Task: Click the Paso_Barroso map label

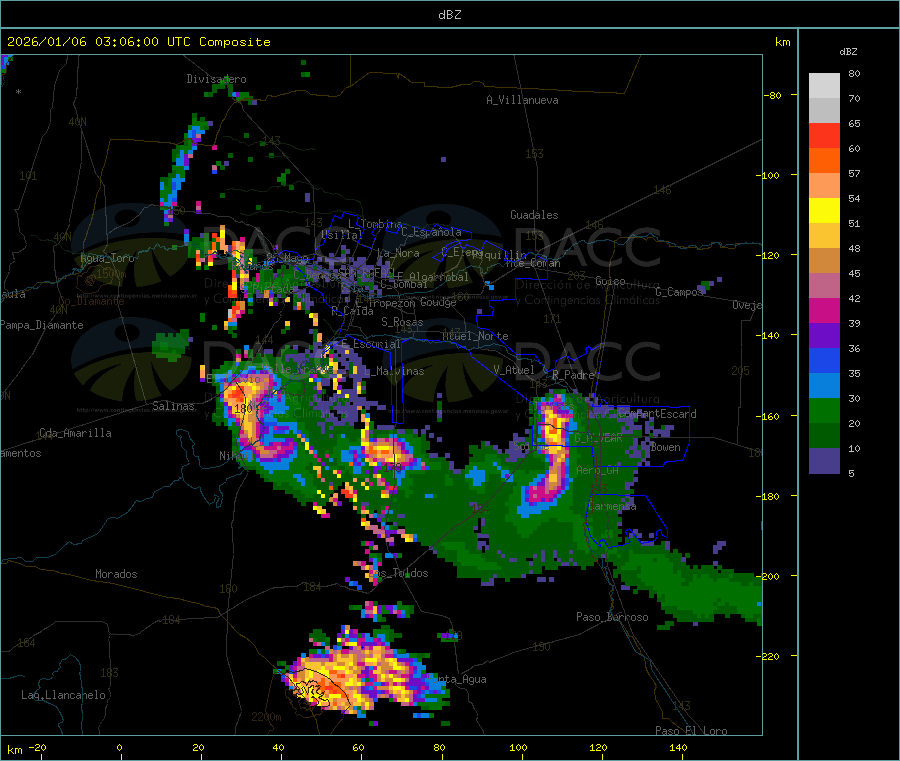Action: [612, 617]
